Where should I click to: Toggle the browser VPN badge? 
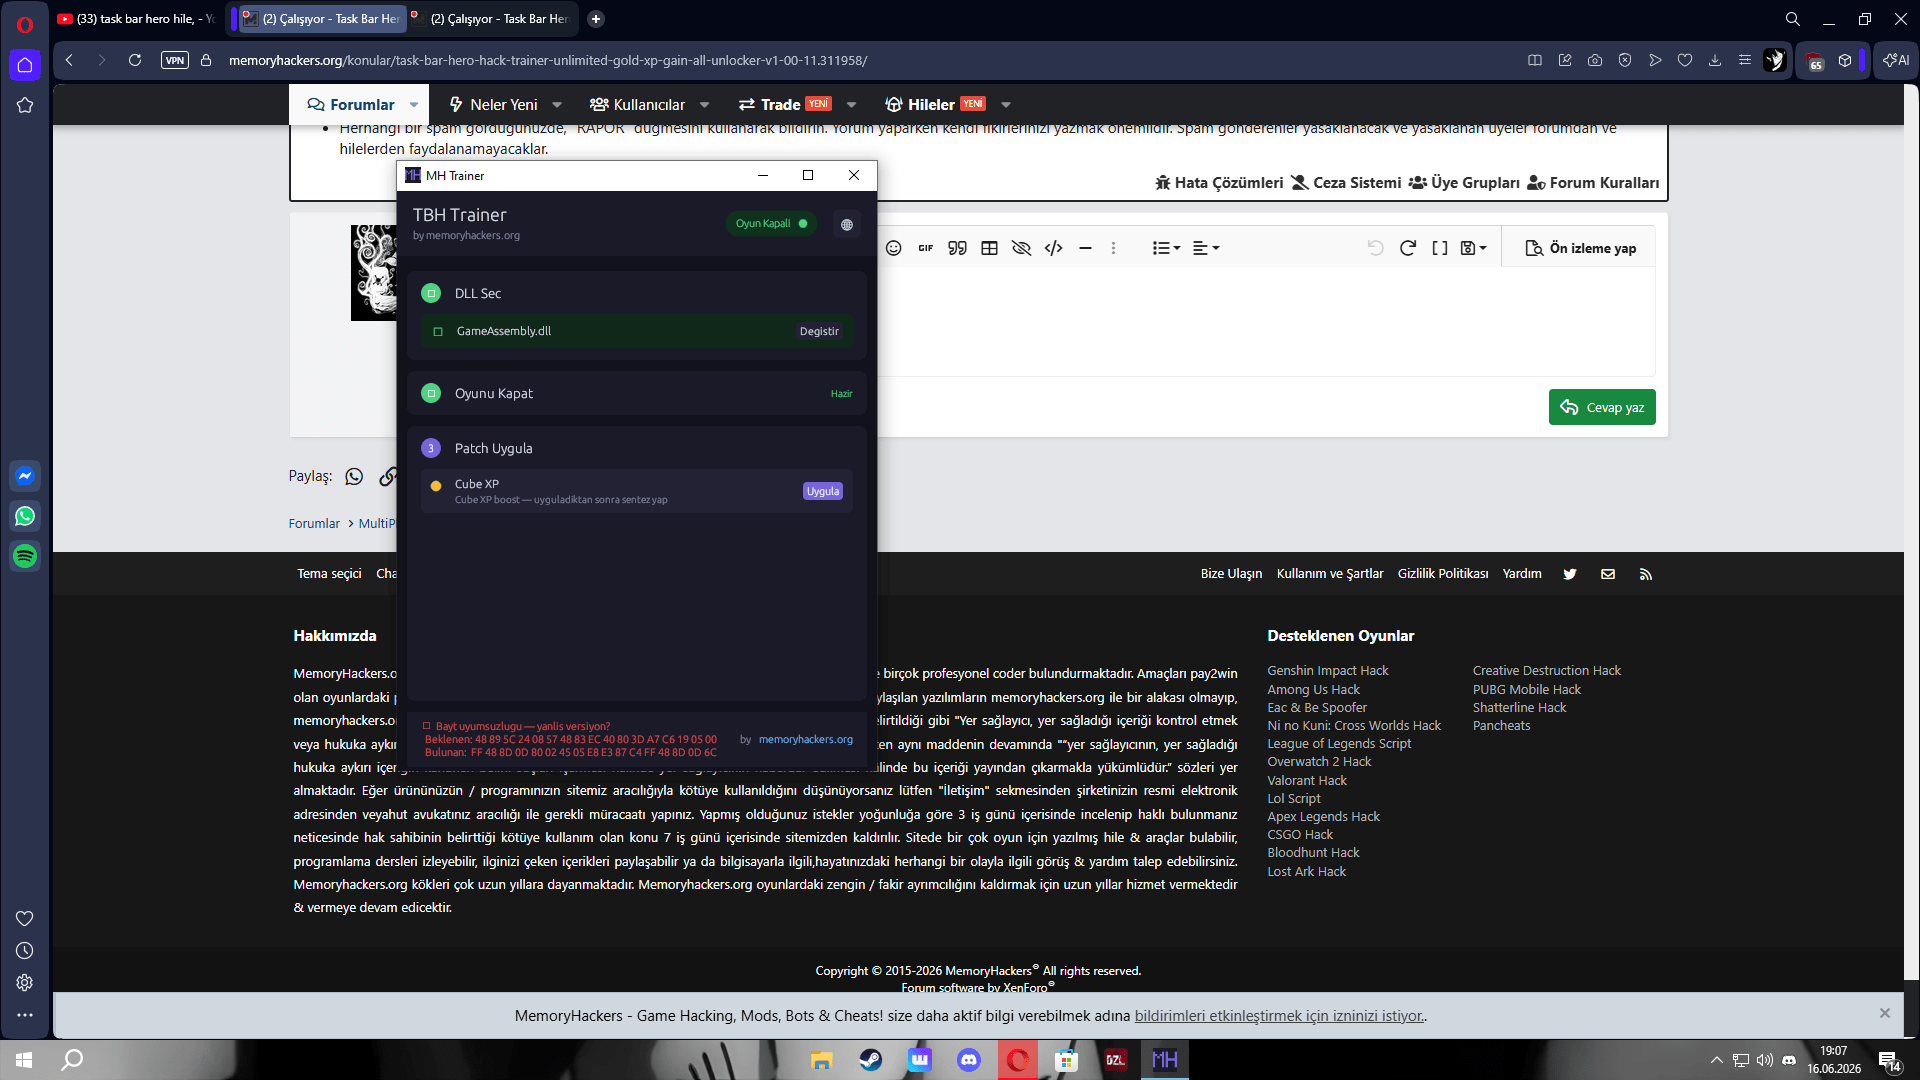pyautogui.click(x=175, y=60)
